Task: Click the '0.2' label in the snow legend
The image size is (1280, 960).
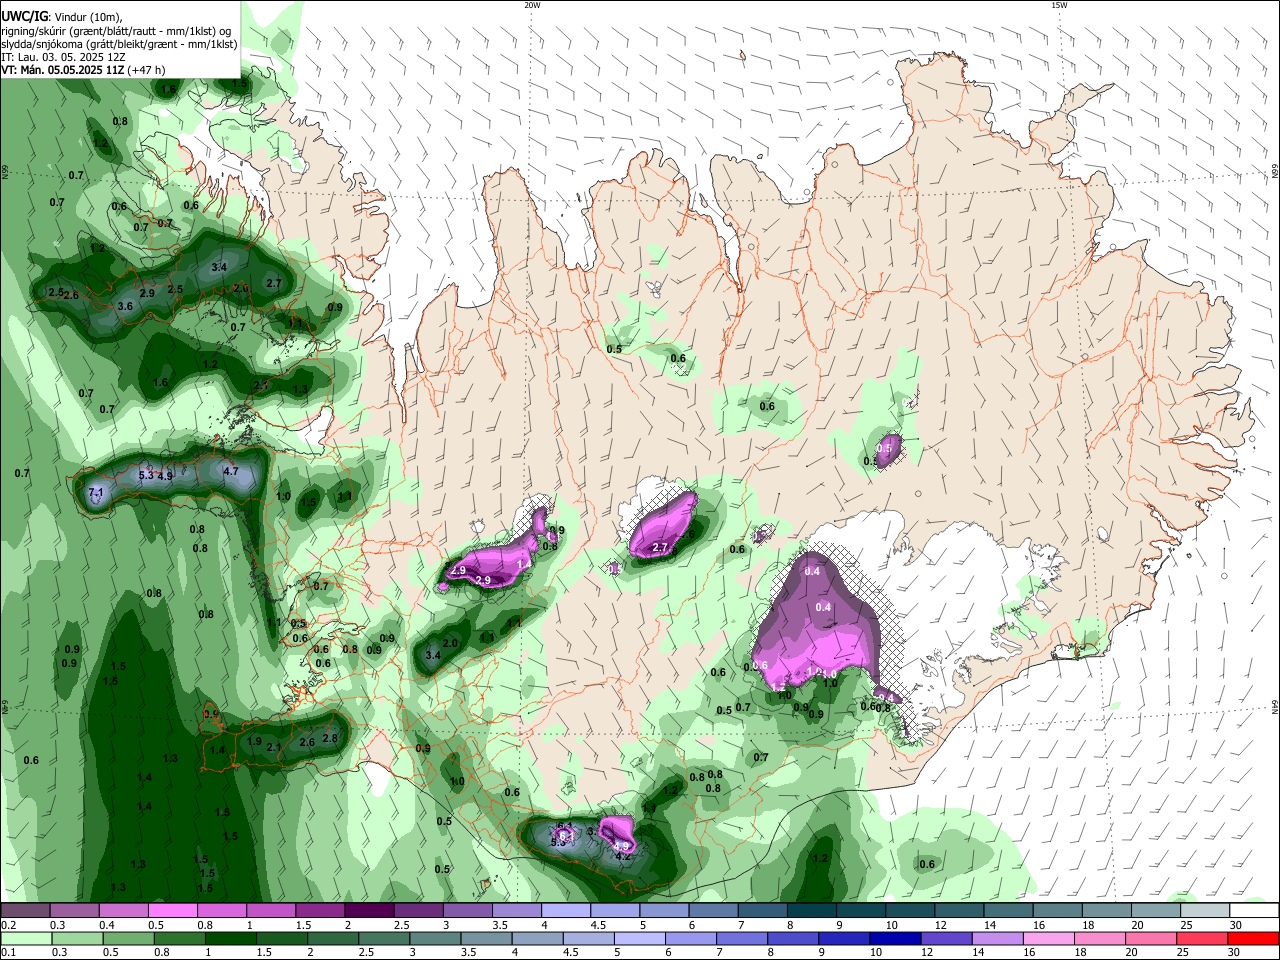Action: pos(8,925)
